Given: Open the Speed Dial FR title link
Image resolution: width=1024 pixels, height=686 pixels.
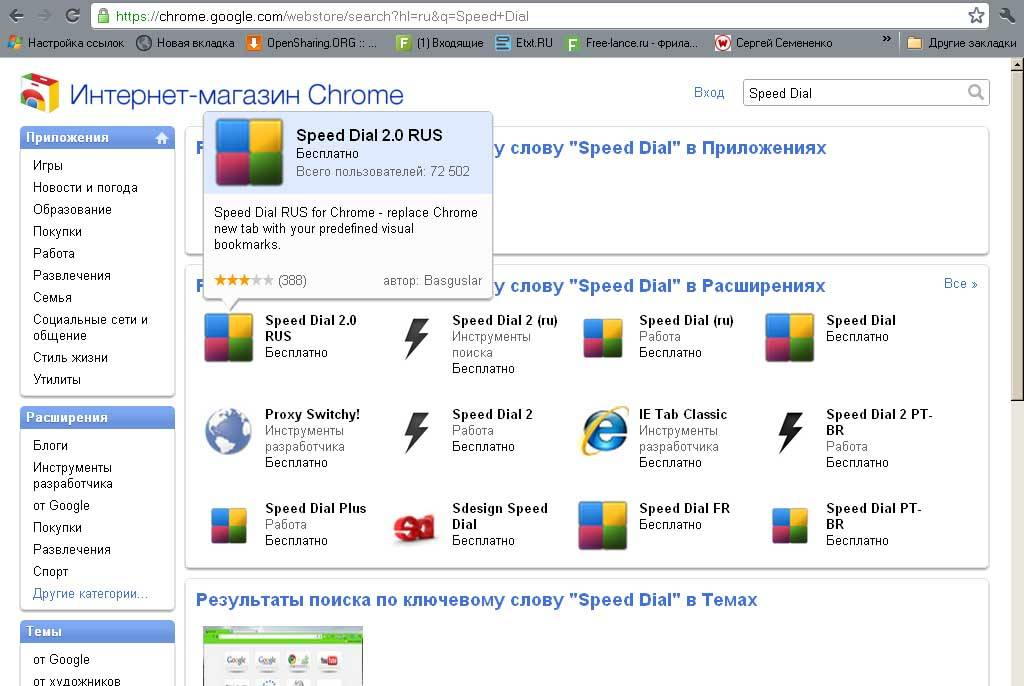Looking at the screenshot, I should [x=684, y=508].
